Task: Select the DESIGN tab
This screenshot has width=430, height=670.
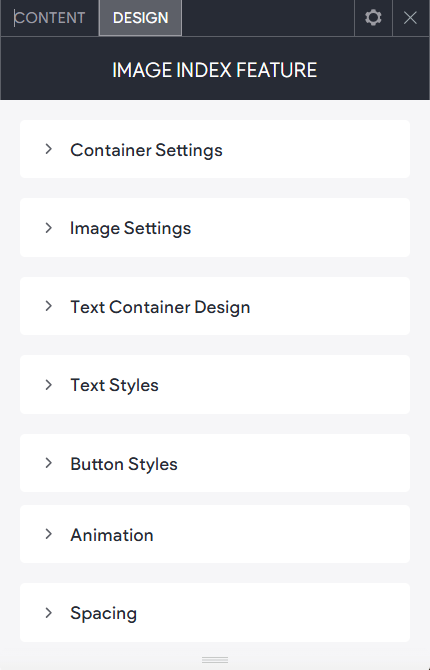Action: [x=140, y=18]
